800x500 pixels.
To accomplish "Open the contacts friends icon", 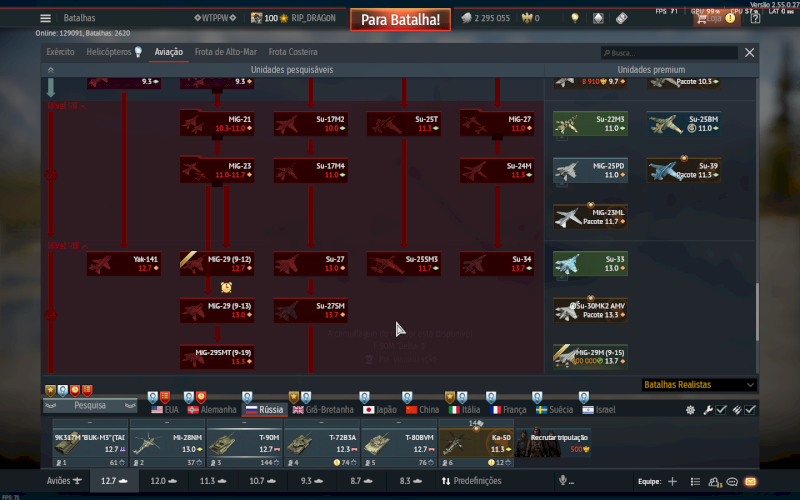I will click(714, 481).
